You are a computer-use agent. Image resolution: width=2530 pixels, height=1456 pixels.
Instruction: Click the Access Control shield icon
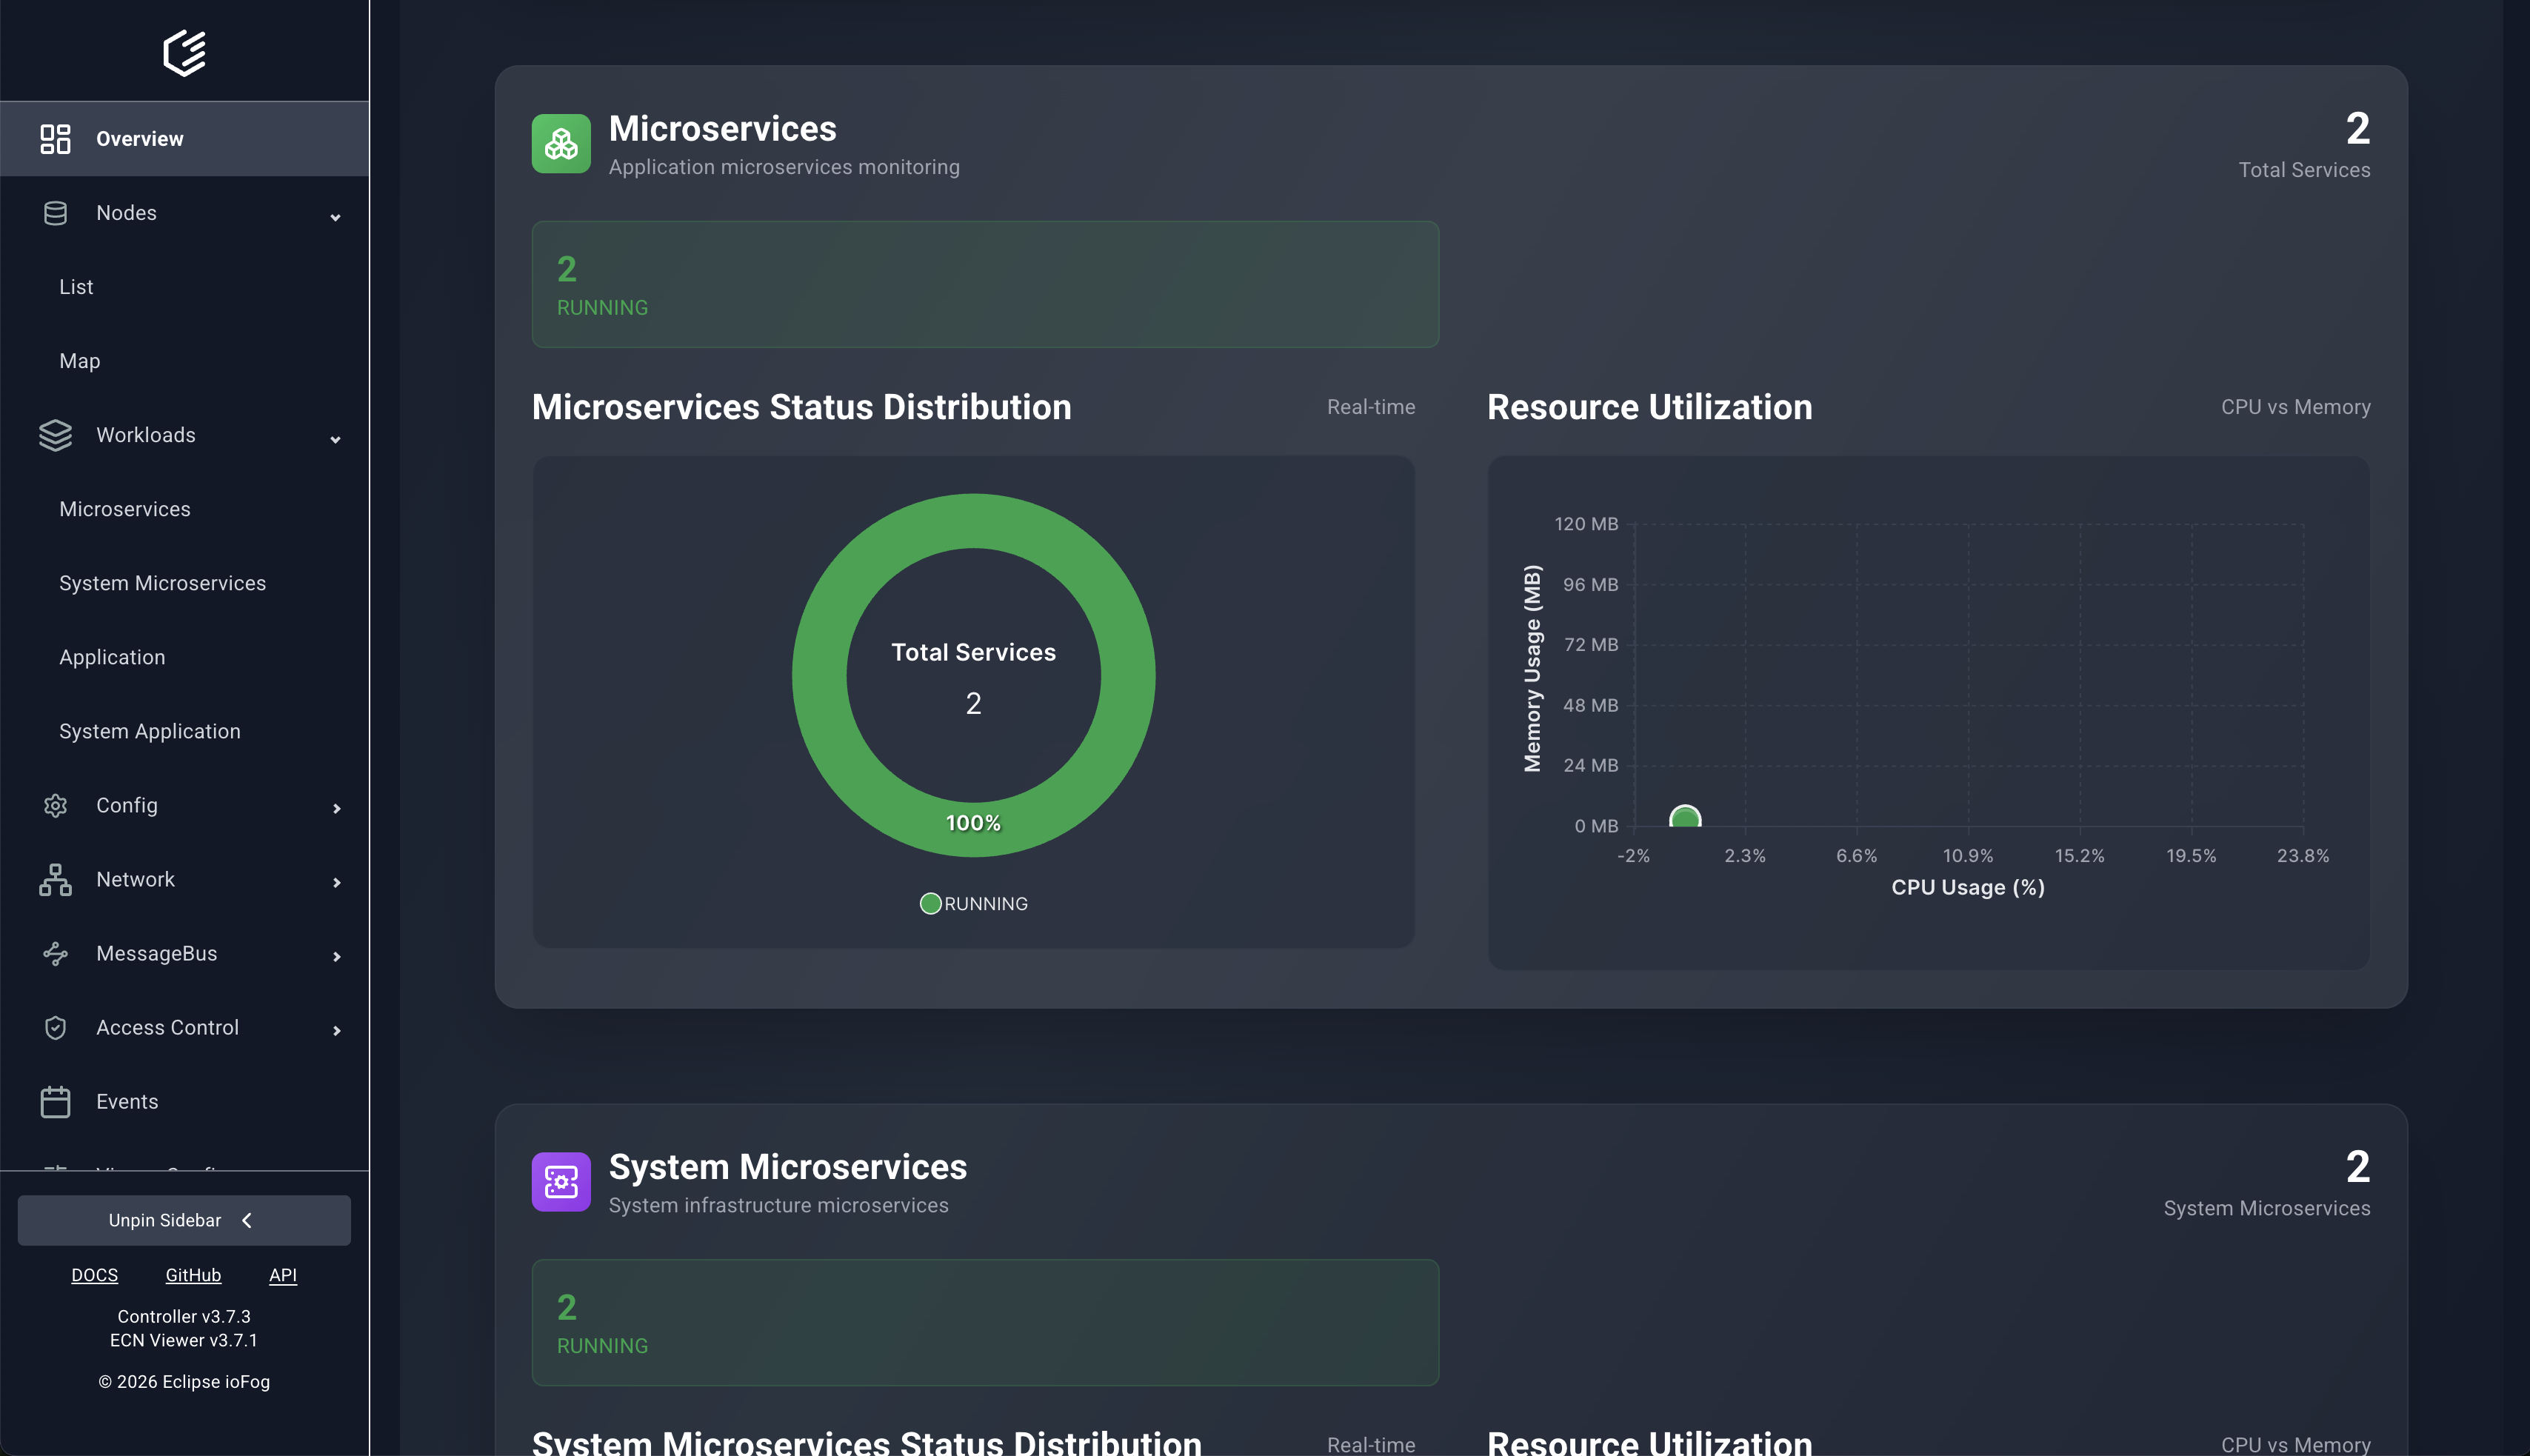click(x=55, y=1027)
